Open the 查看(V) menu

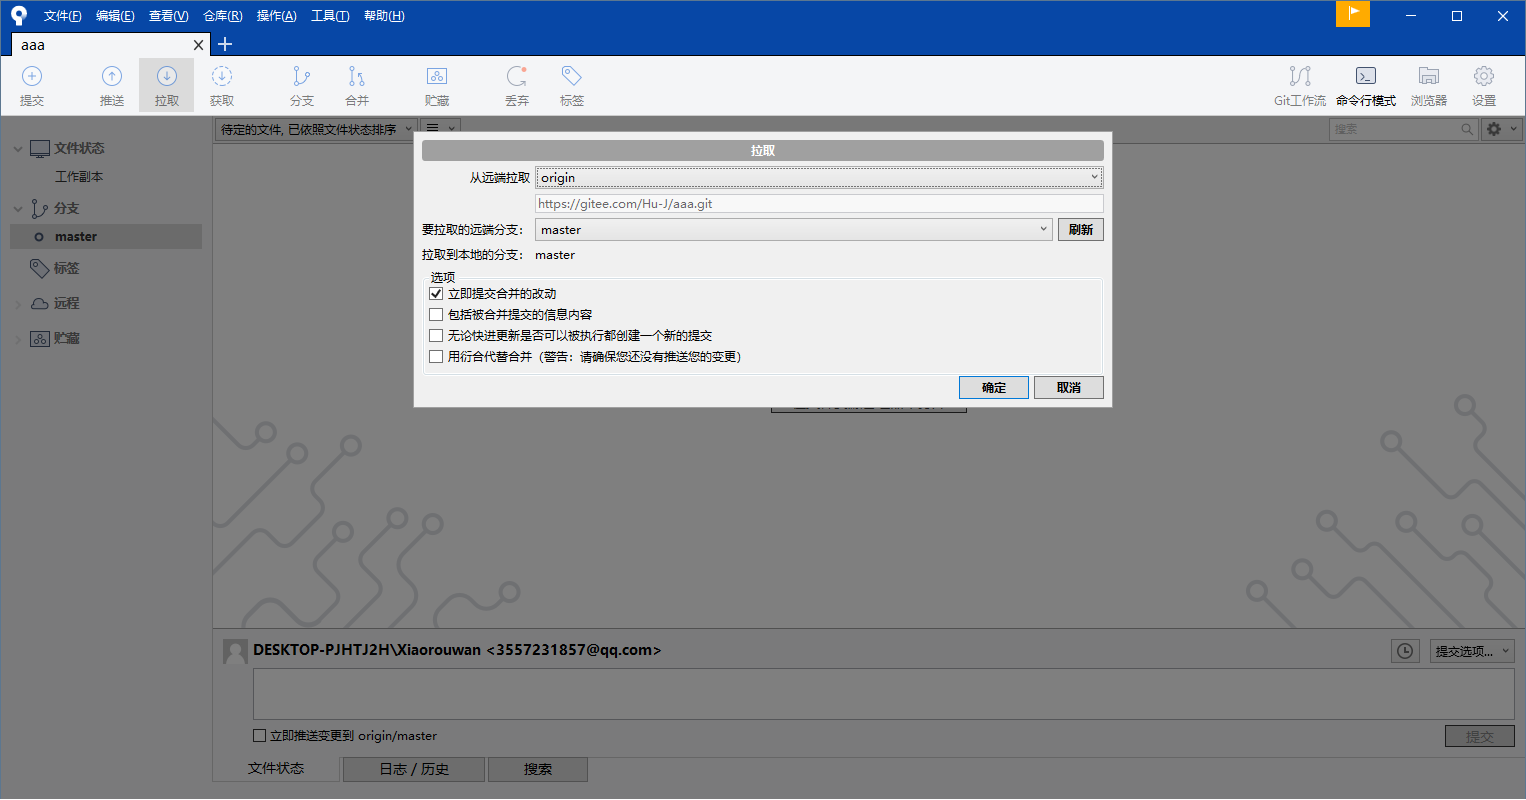(168, 16)
